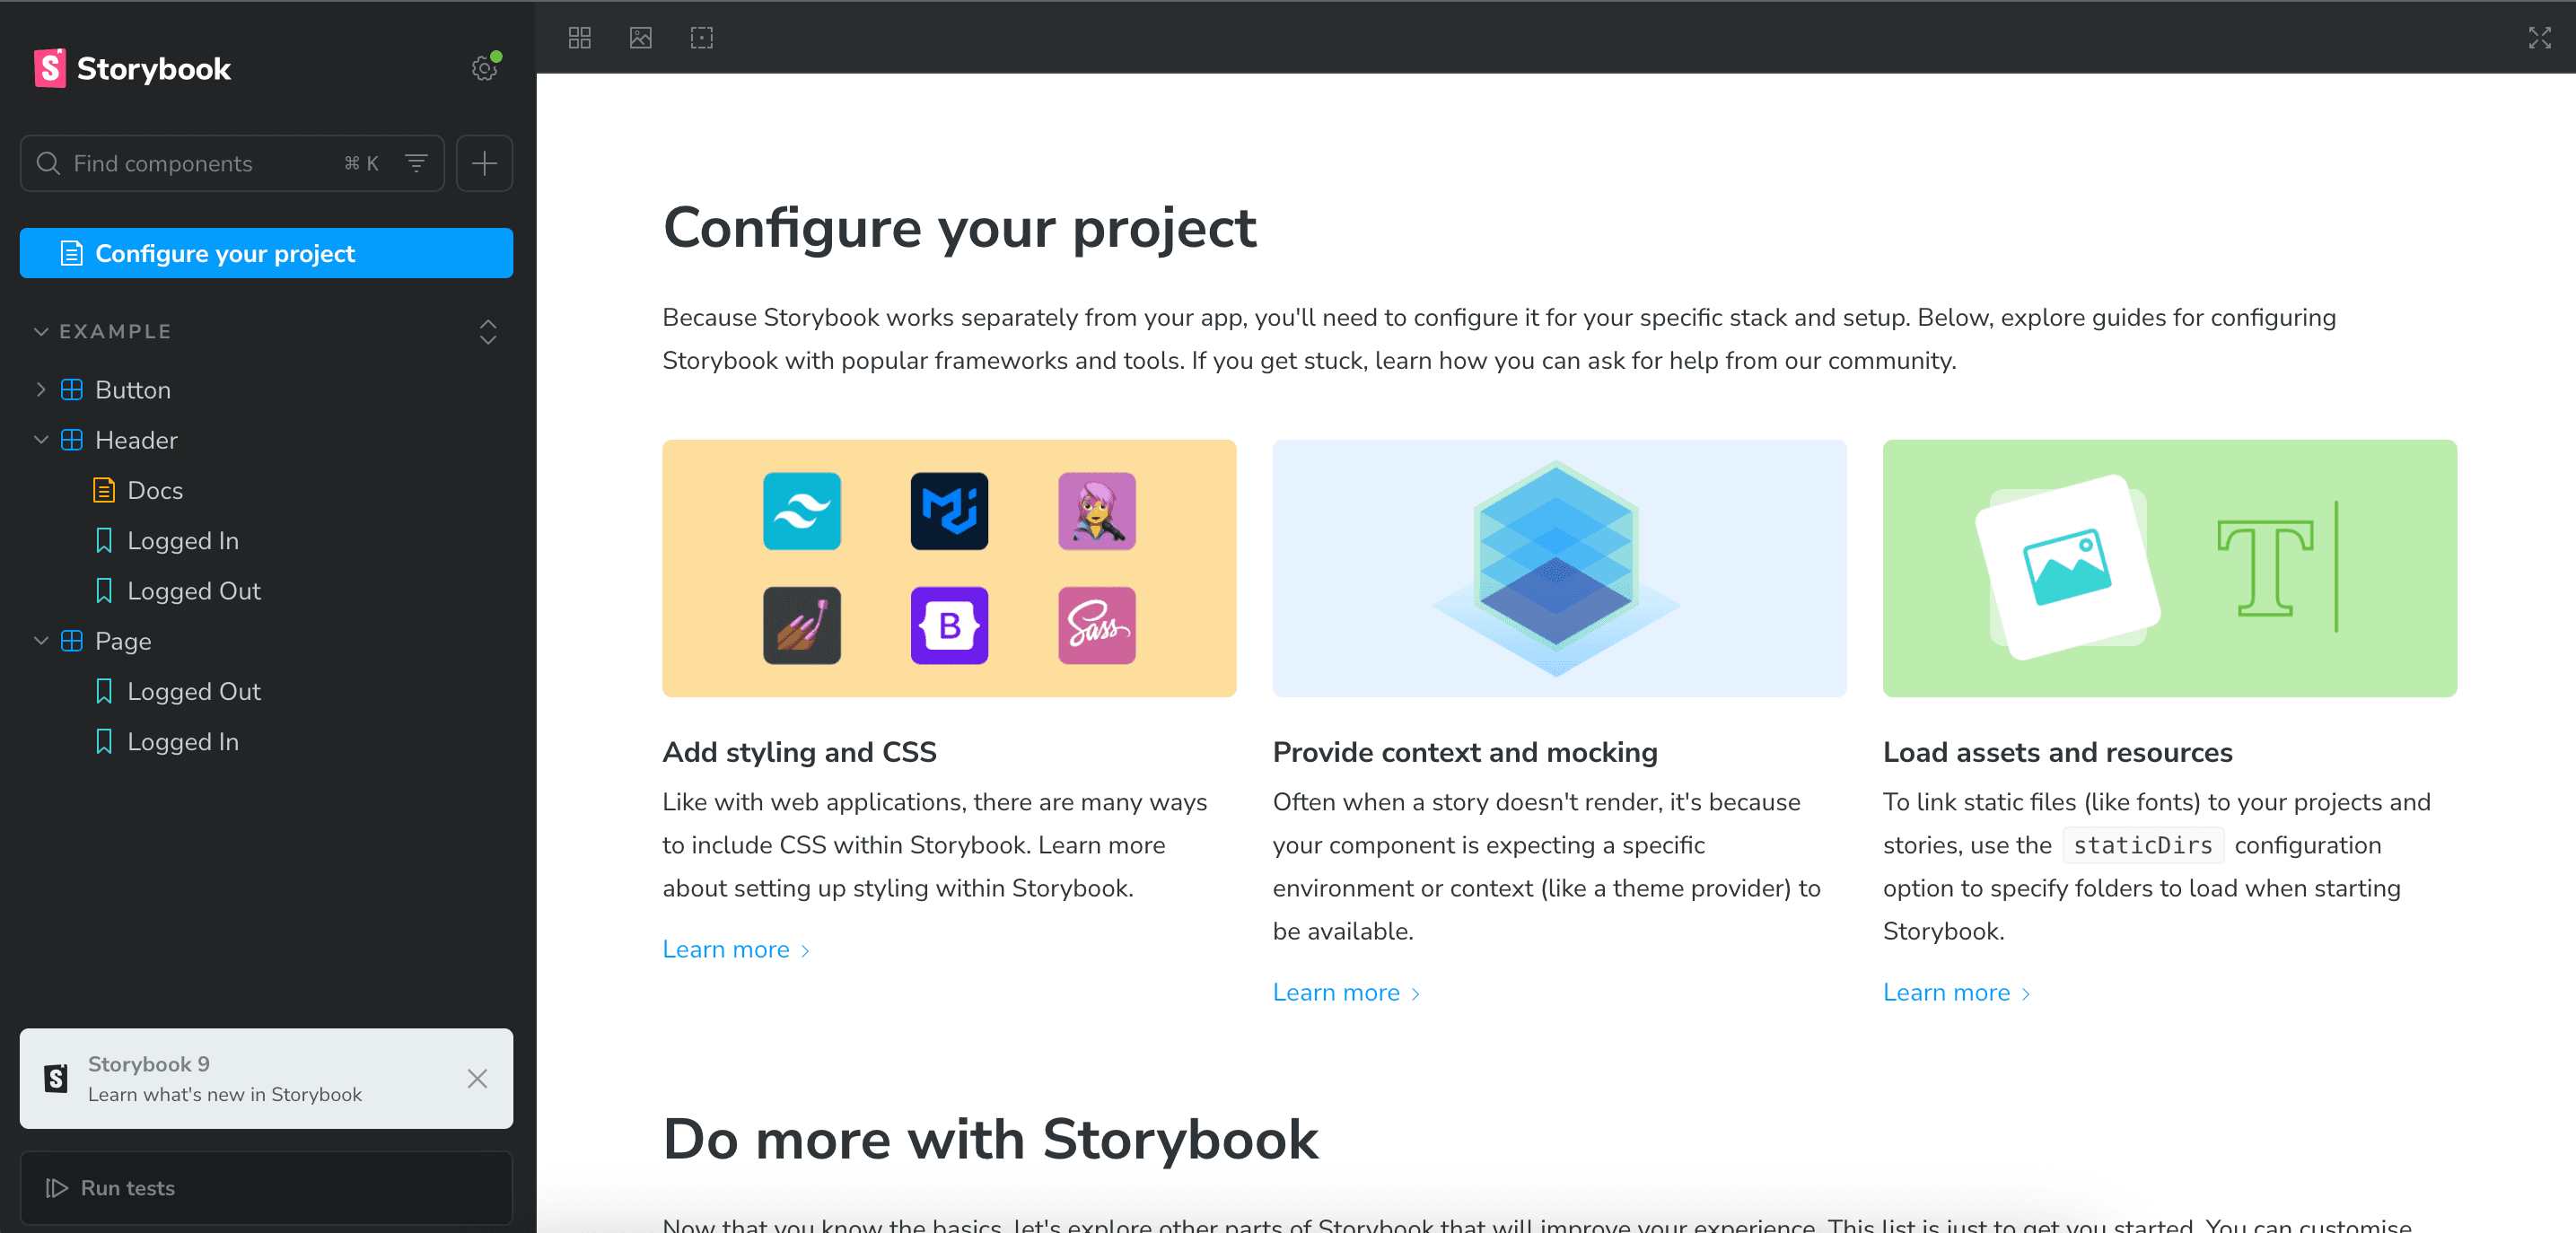Screen dimensions: 2576x1233
Task: Collapse the Page component
Action: point(41,641)
